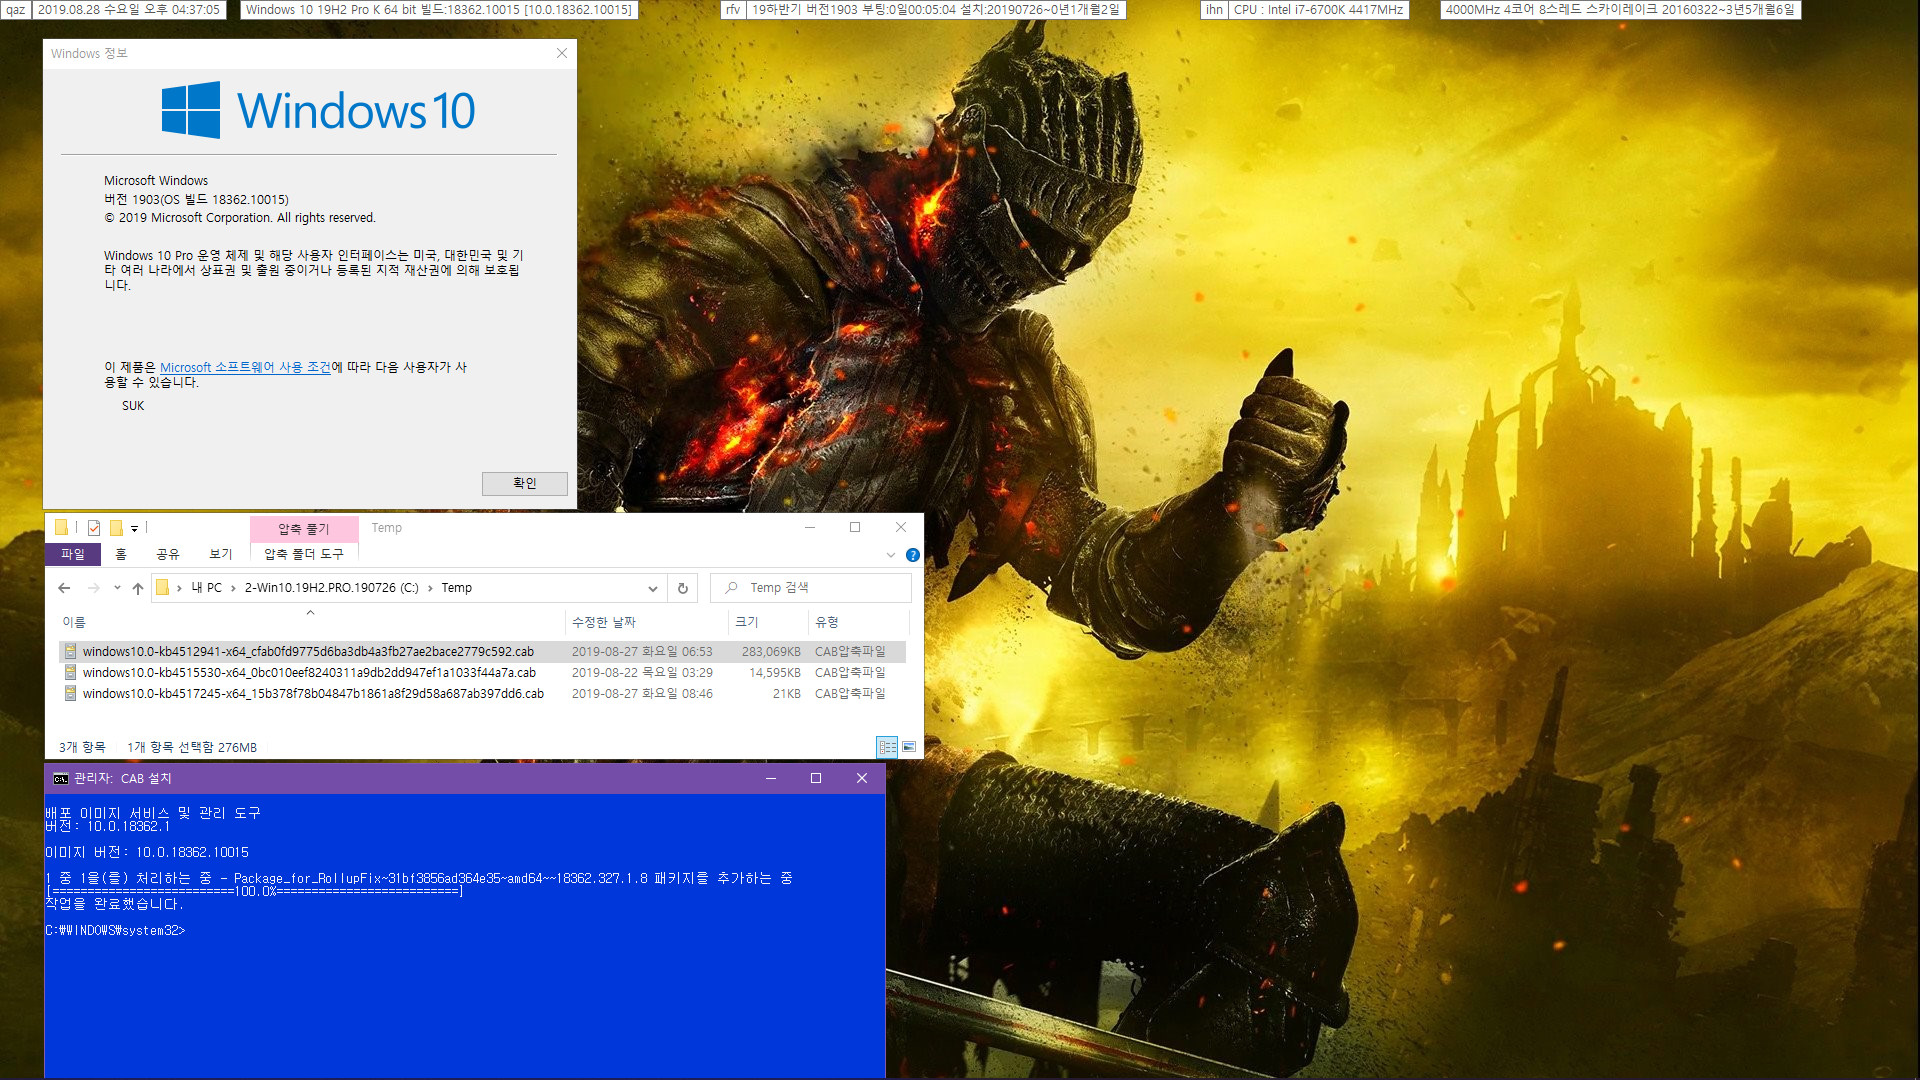Sort by the 유형 column header
This screenshot has width=1920, height=1080.
(x=856, y=622)
